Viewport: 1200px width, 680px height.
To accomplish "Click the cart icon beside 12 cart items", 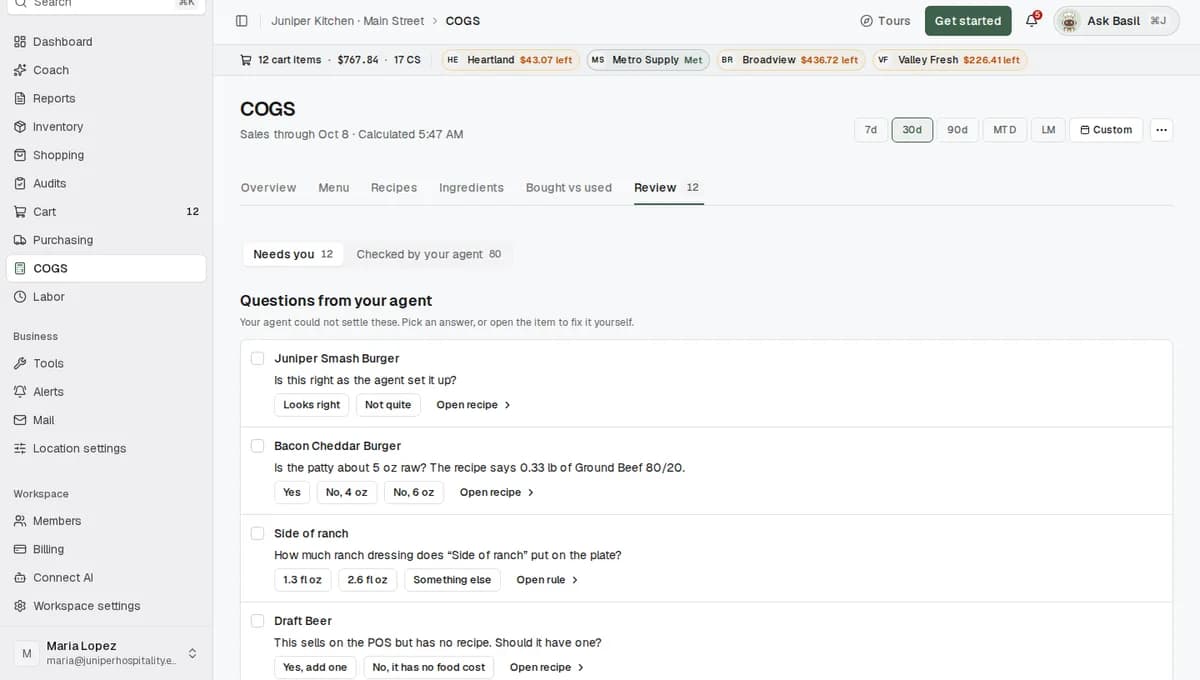I will point(246,60).
